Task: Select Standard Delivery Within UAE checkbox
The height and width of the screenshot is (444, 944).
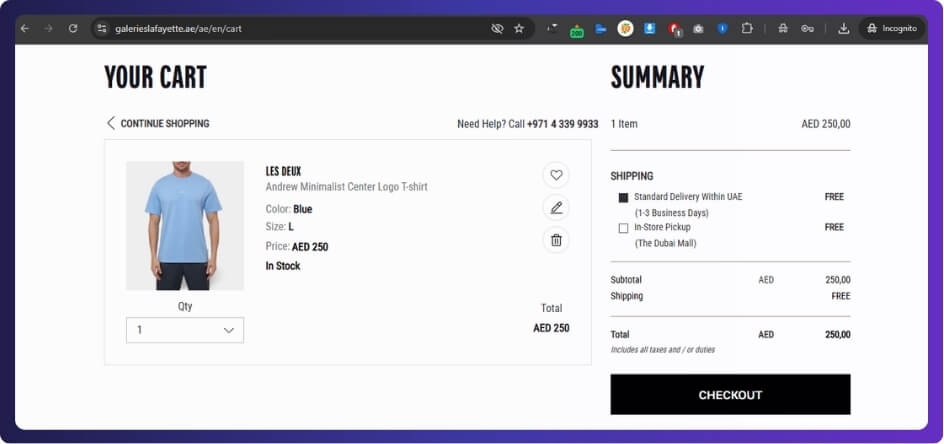Action: 623,198
